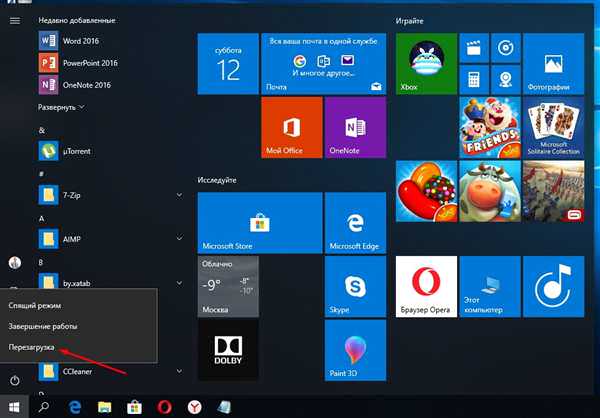Launch the Paint 3D tile
The image size is (600, 418).
click(355, 350)
